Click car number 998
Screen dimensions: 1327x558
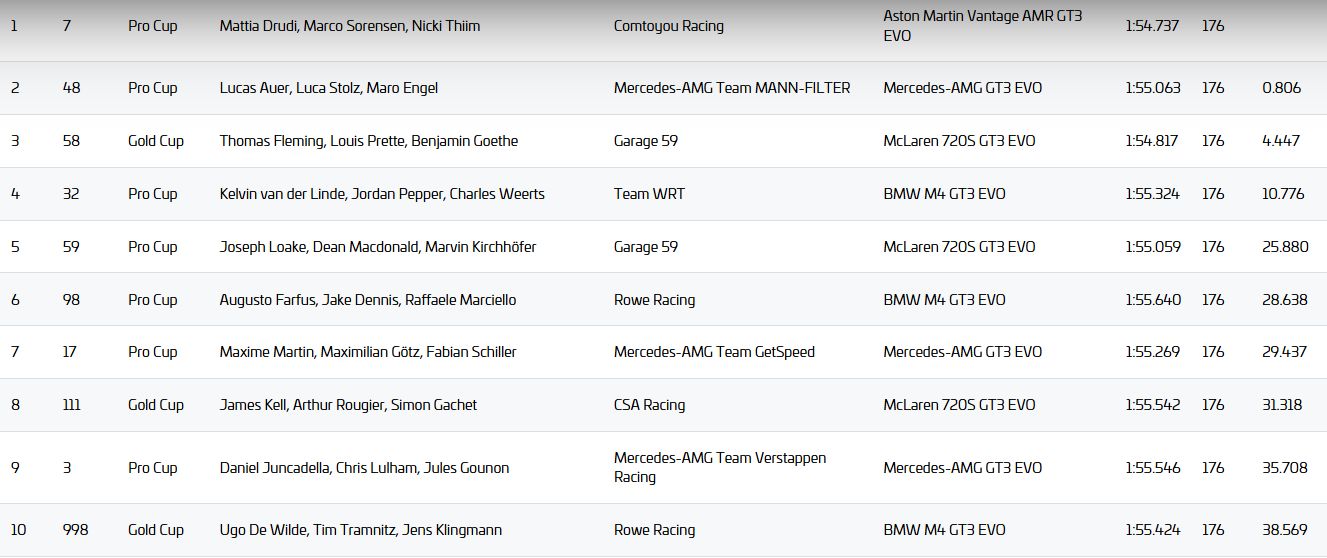pos(75,530)
